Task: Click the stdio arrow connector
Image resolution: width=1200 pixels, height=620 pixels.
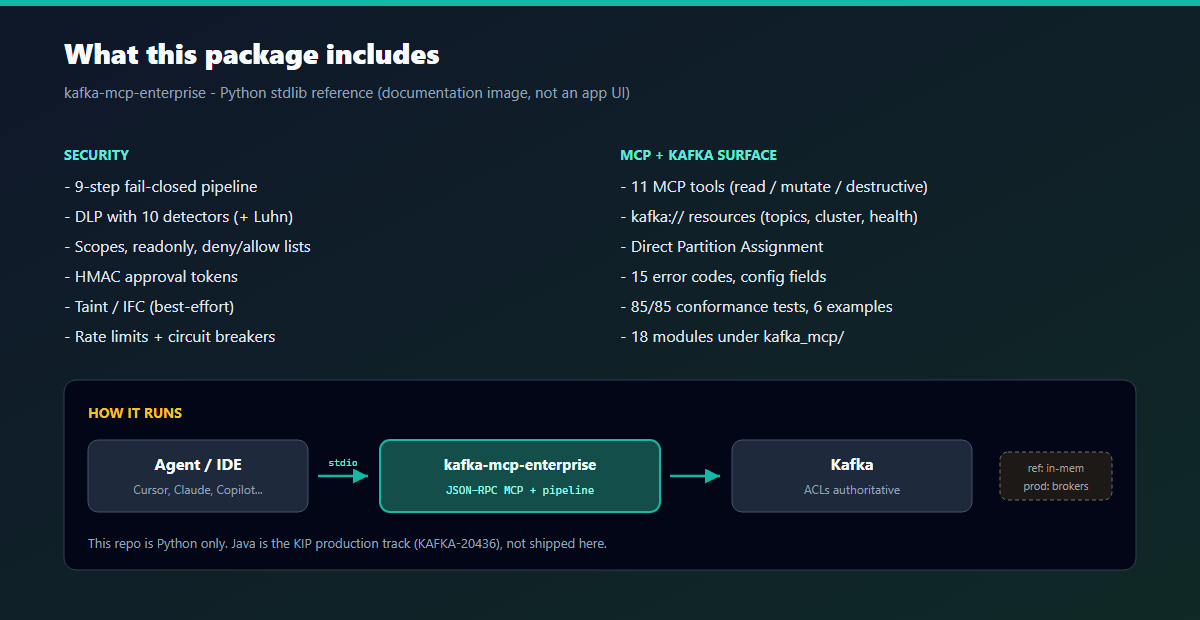Action: (343, 476)
